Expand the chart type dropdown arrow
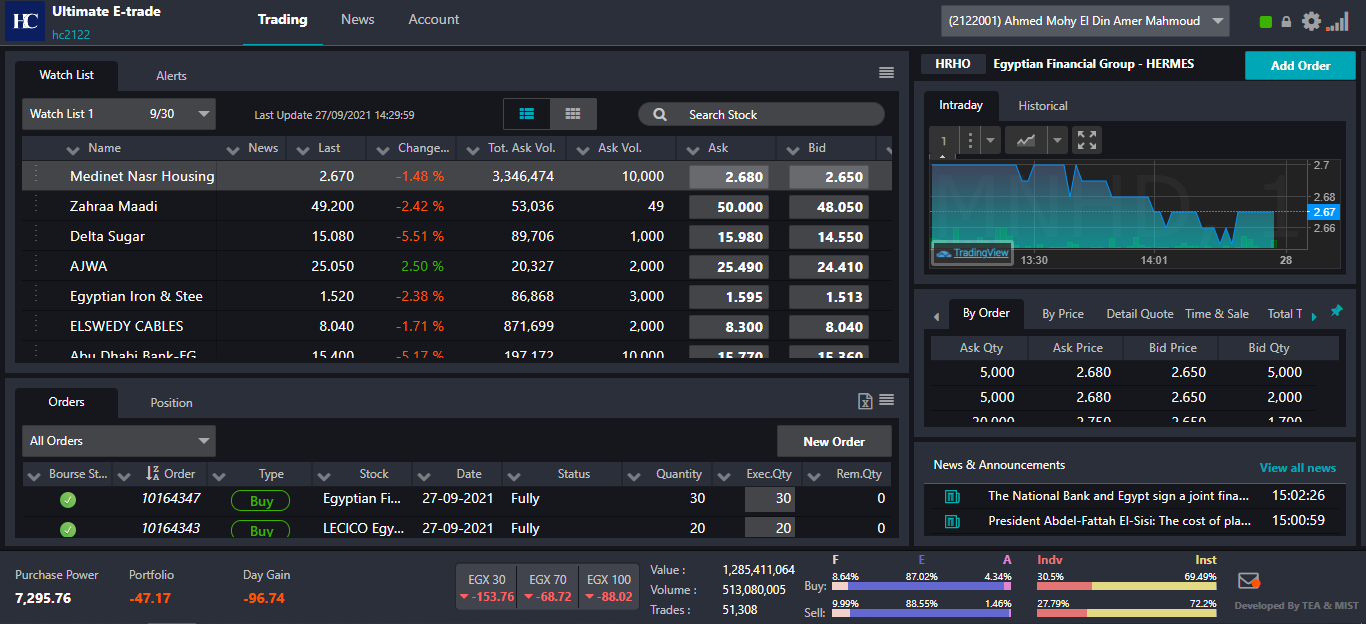 tap(1055, 140)
